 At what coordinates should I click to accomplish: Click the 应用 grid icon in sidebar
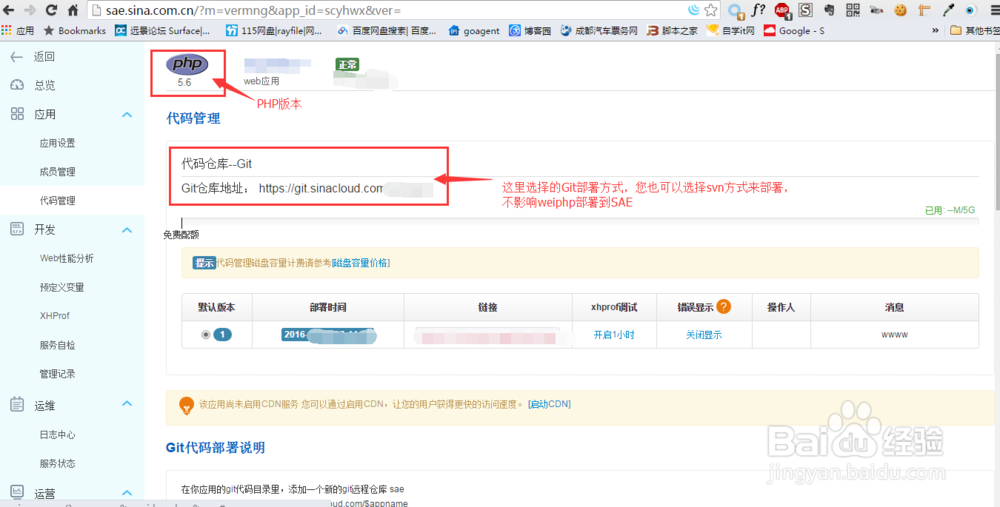pyautogui.click(x=17, y=114)
